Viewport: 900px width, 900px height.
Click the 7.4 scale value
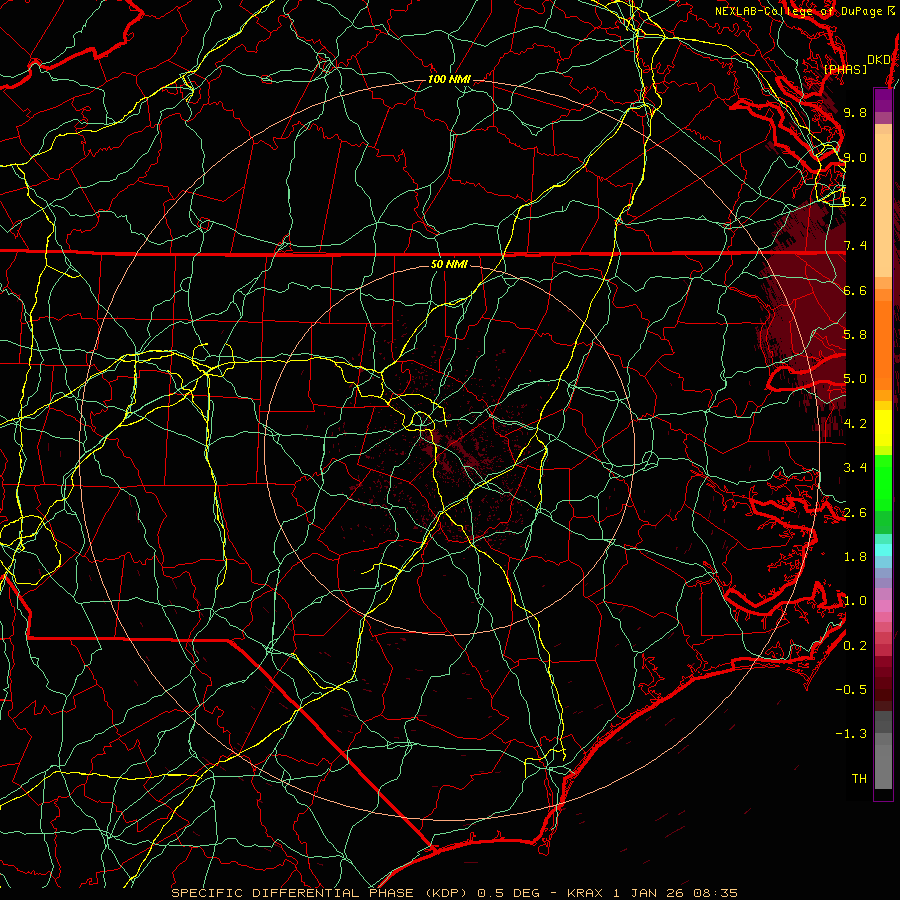(855, 246)
